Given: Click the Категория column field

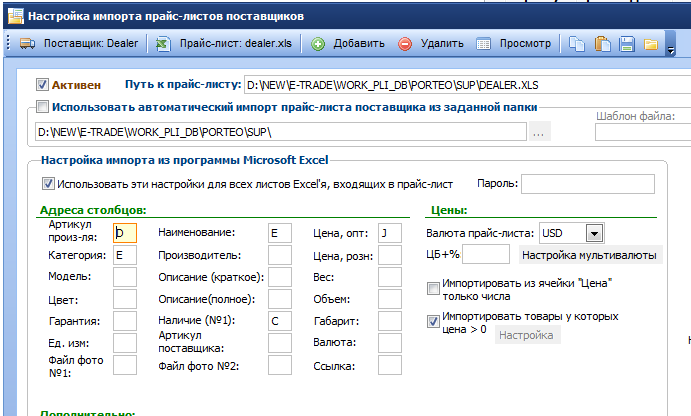Looking at the screenshot, I should click(125, 255).
